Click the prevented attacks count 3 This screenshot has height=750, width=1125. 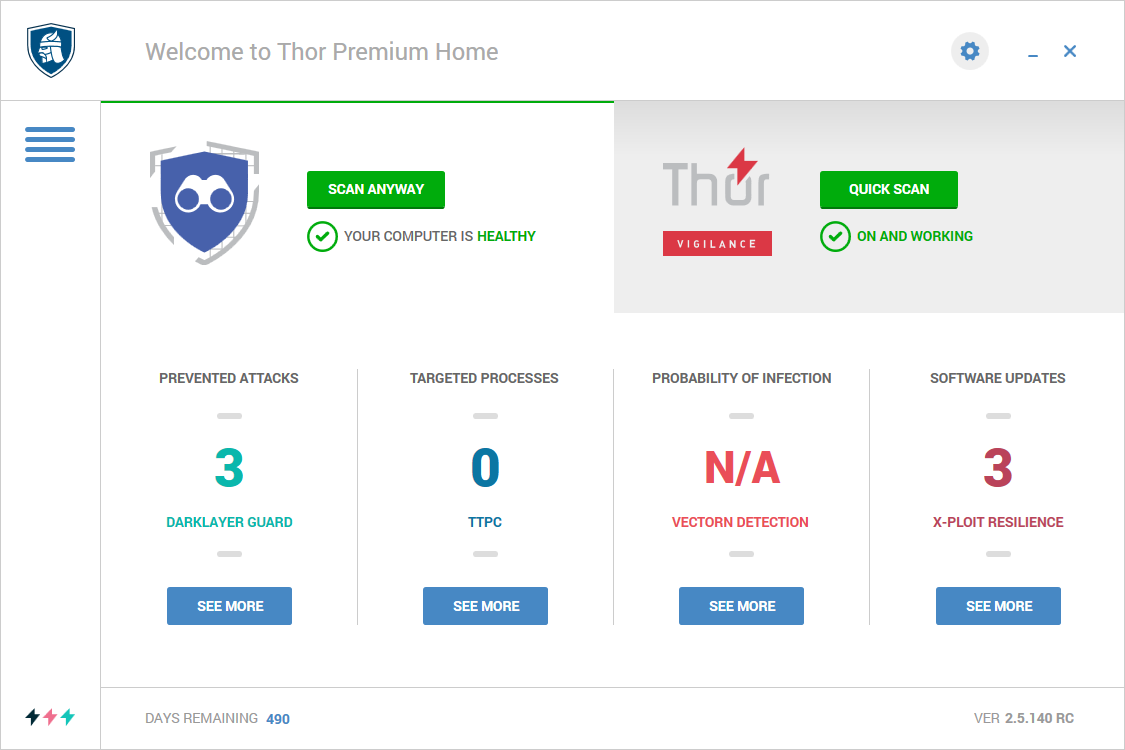[230, 468]
